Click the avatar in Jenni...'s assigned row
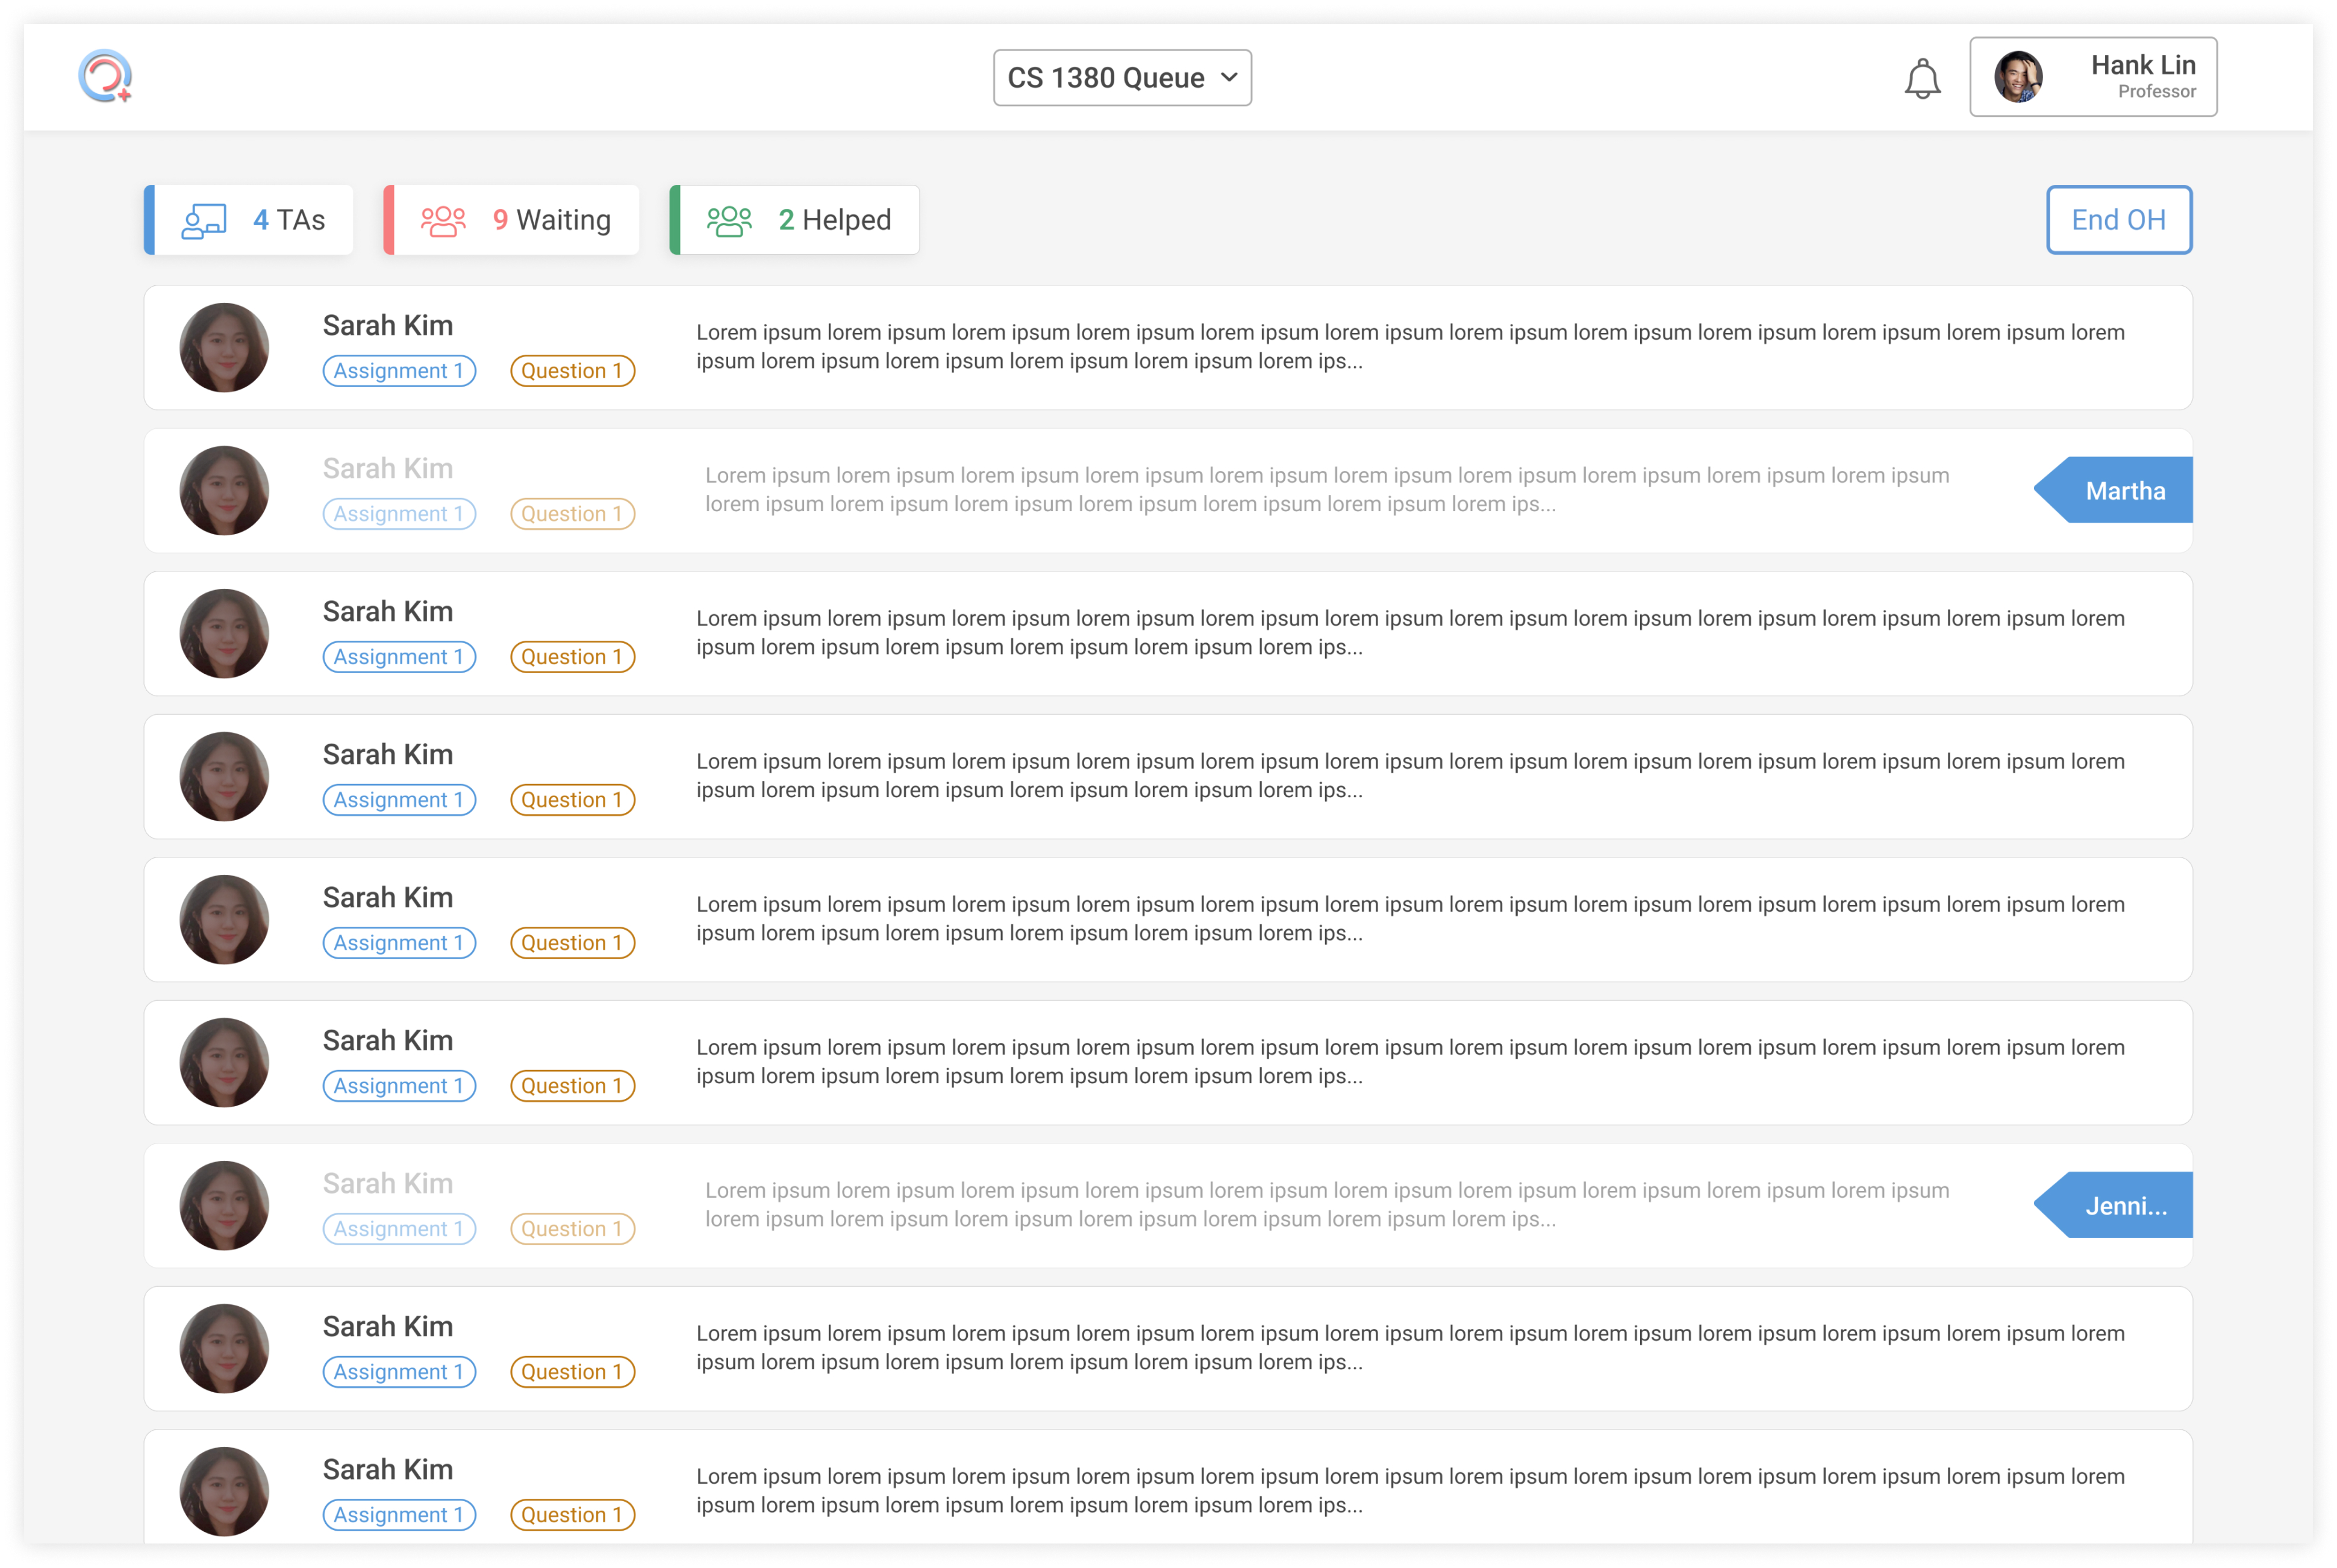Screen dimensions: 2337x1568 click(x=224, y=1205)
